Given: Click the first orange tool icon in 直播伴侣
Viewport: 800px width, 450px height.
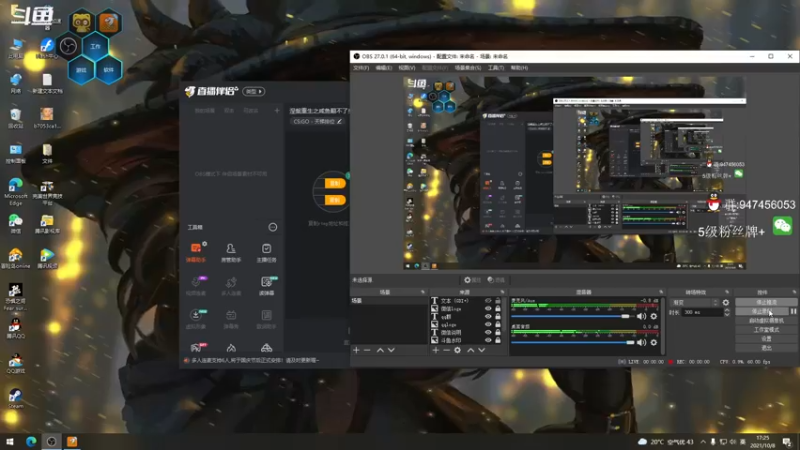Looking at the screenshot, I should 196,252.
